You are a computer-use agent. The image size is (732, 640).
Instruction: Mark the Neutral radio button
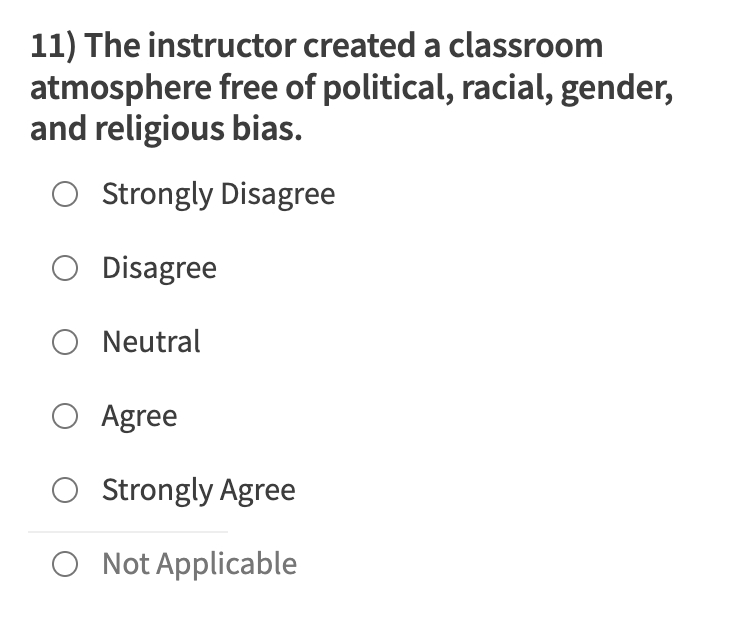(65, 342)
